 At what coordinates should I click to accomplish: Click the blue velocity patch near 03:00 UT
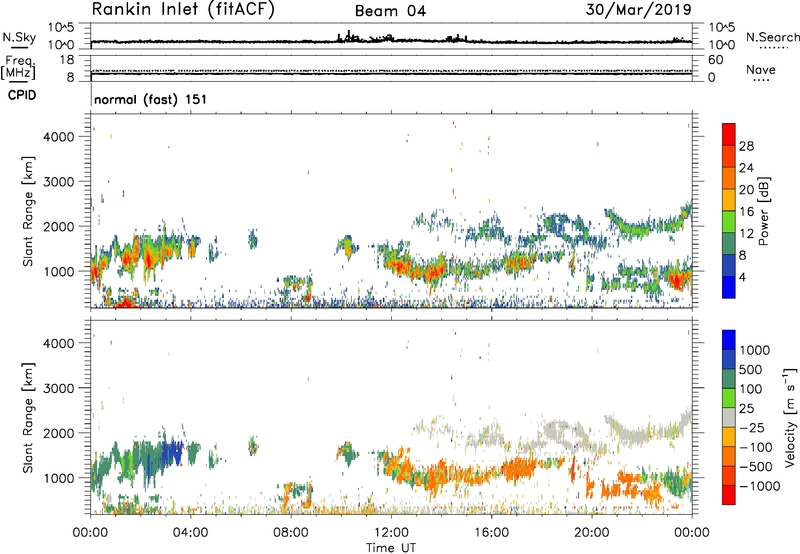[172, 452]
